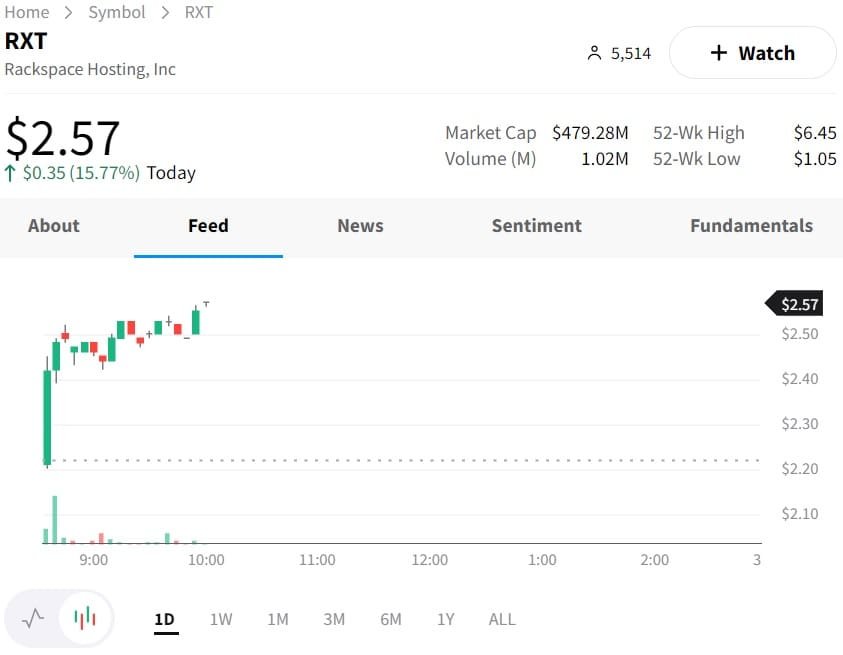Viewport: 843px width, 655px height.
Task: Change chart range to 1W
Action: point(221,619)
